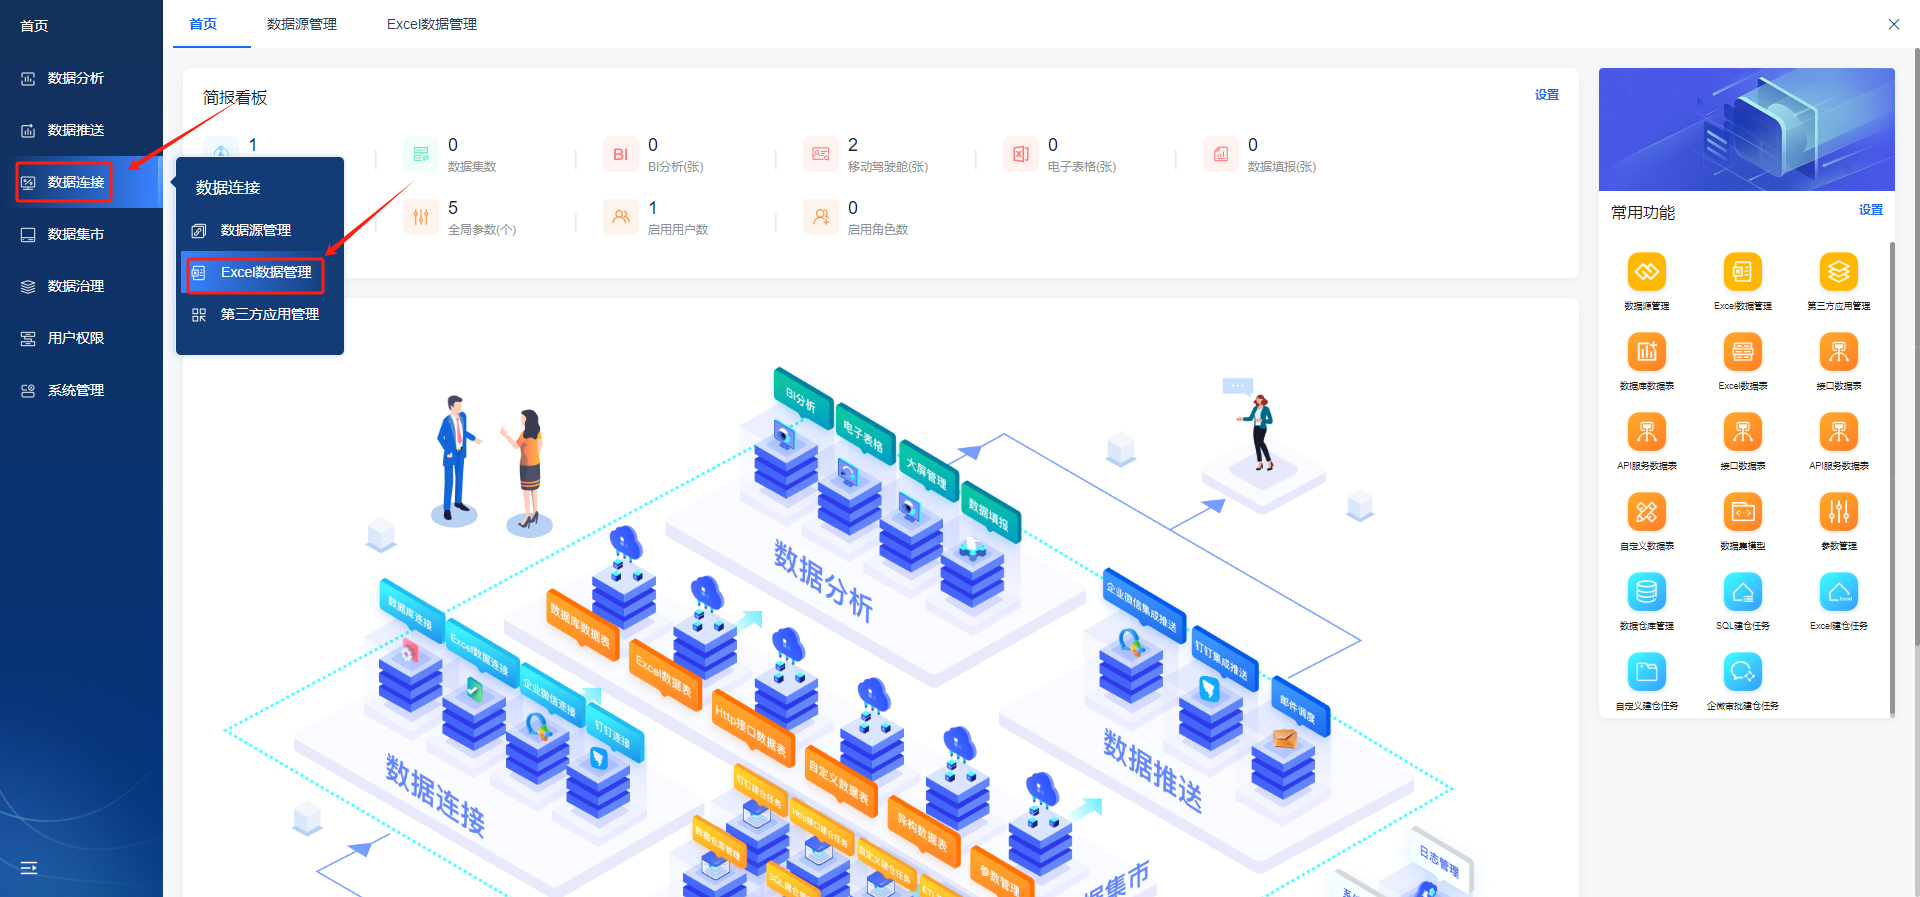
Task: Switch to the 首页 tab
Action: 203,24
